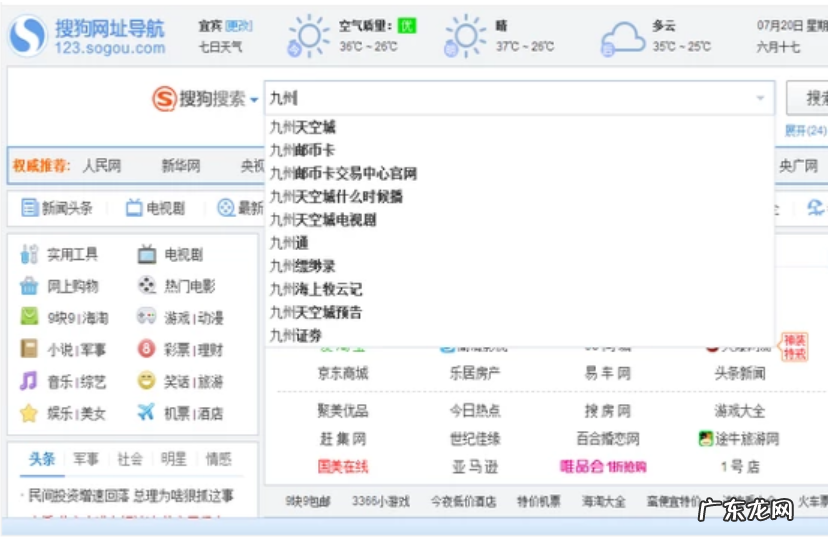Click the search submit button
The height and width of the screenshot is (539, 832).
pyautogui.click(x=808, y=98)
